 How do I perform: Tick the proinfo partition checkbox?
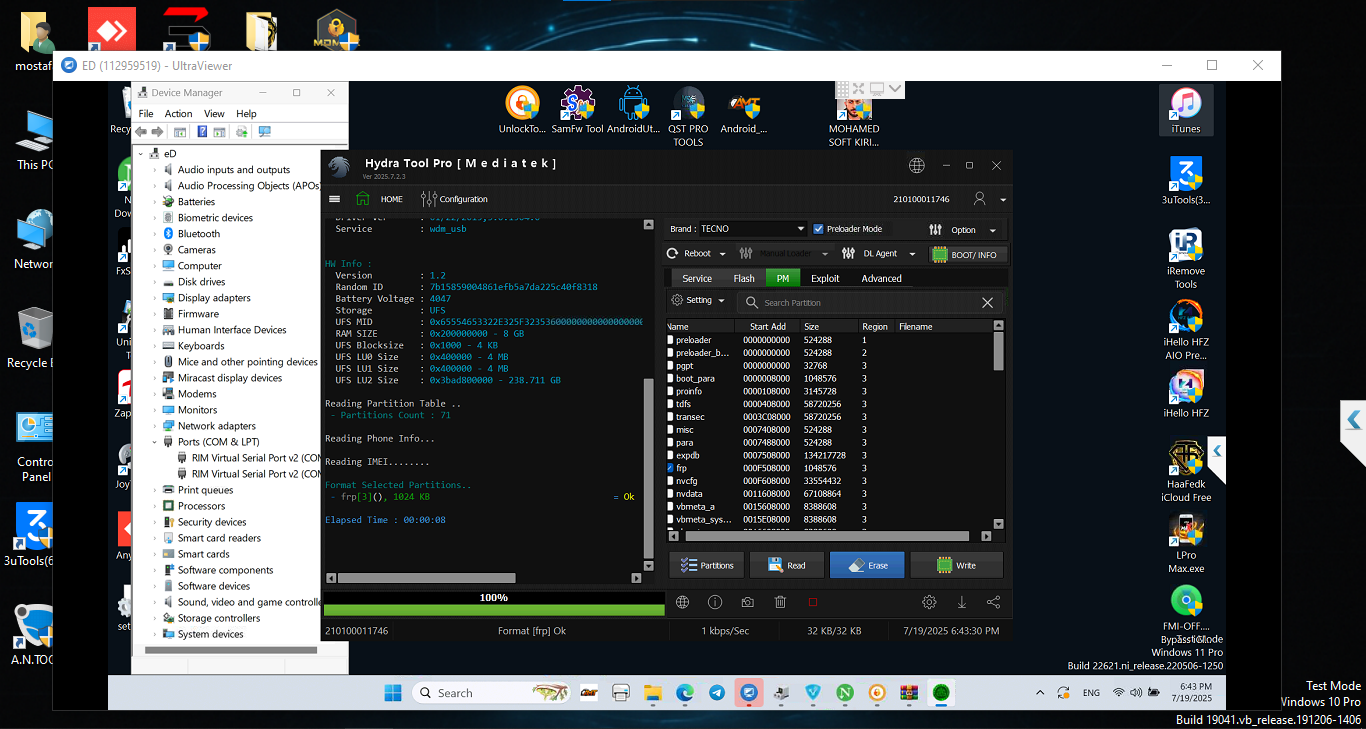point(671,391)
